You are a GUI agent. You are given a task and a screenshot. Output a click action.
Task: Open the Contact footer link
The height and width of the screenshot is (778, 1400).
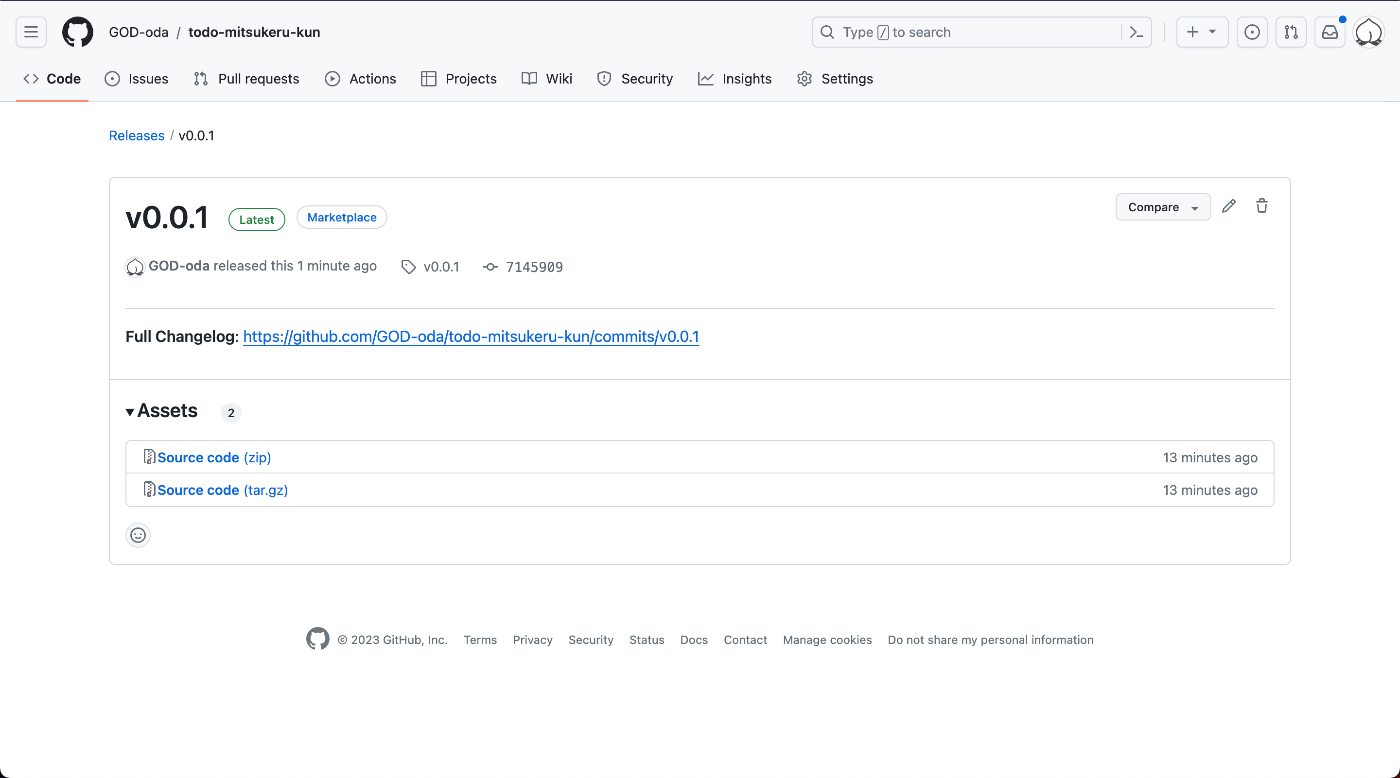[x=746, y=640]
